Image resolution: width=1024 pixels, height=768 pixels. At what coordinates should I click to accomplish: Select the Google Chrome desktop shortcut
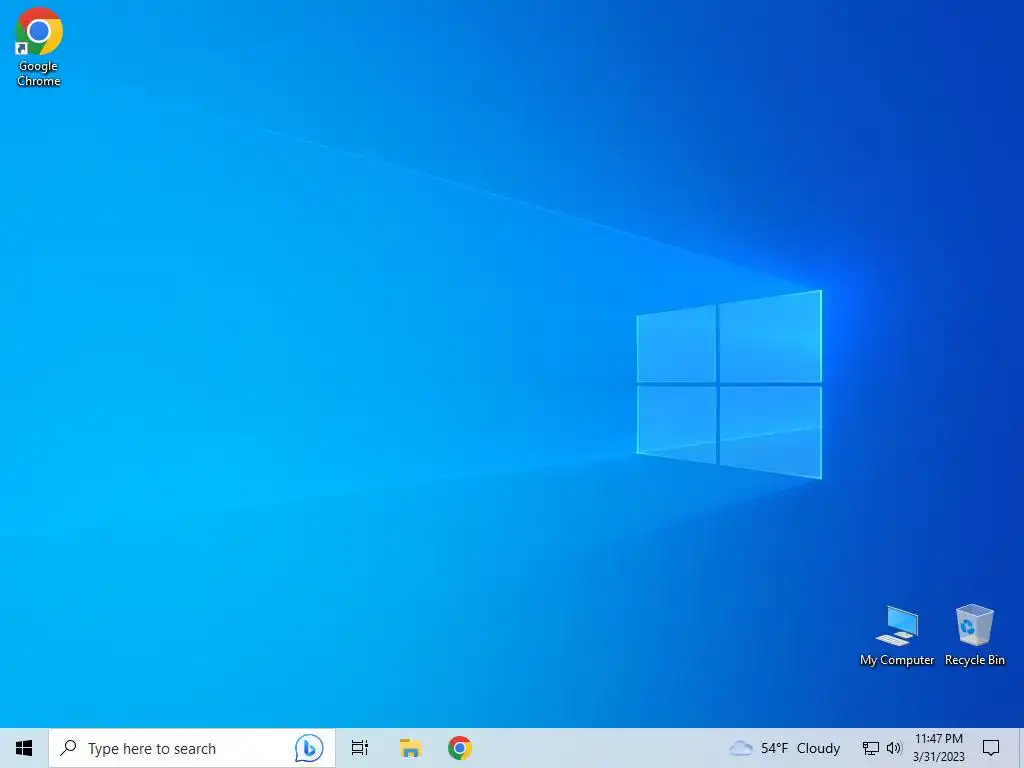point(39,47)
